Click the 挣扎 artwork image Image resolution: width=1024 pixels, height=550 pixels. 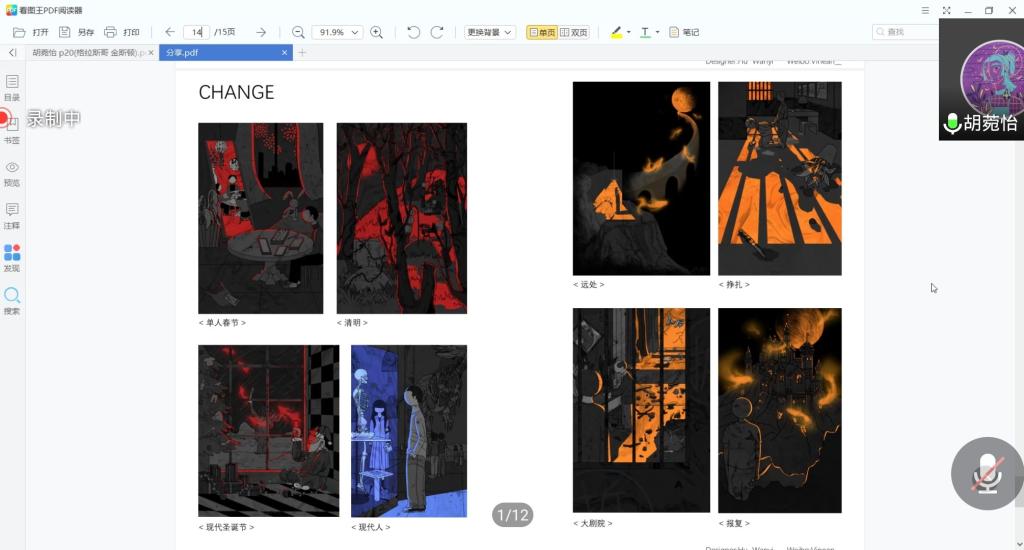click(x=780, y=178)
